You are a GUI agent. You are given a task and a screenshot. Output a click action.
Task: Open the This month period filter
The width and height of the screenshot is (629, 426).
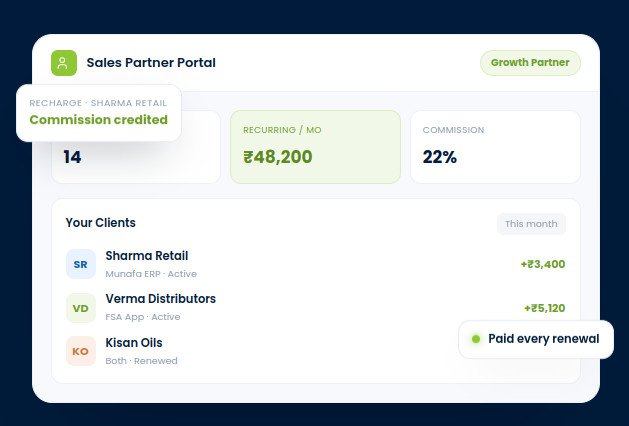point(531,224)
